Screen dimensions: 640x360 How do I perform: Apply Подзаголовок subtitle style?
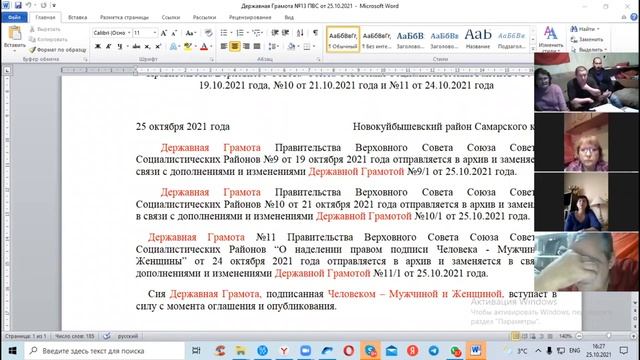511,39
